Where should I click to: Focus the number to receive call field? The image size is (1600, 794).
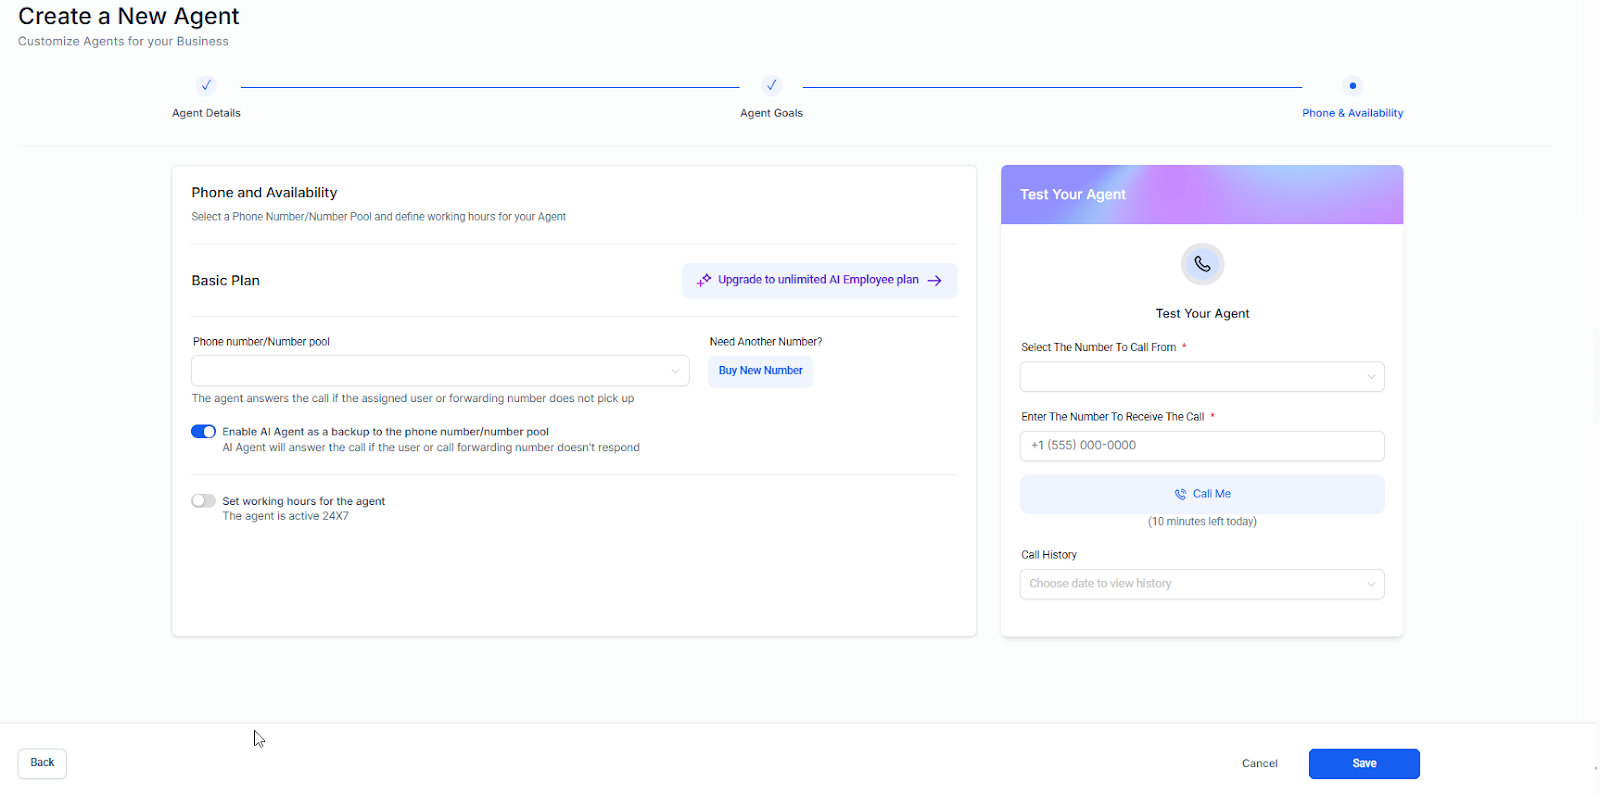click(x=1202, y=446)
